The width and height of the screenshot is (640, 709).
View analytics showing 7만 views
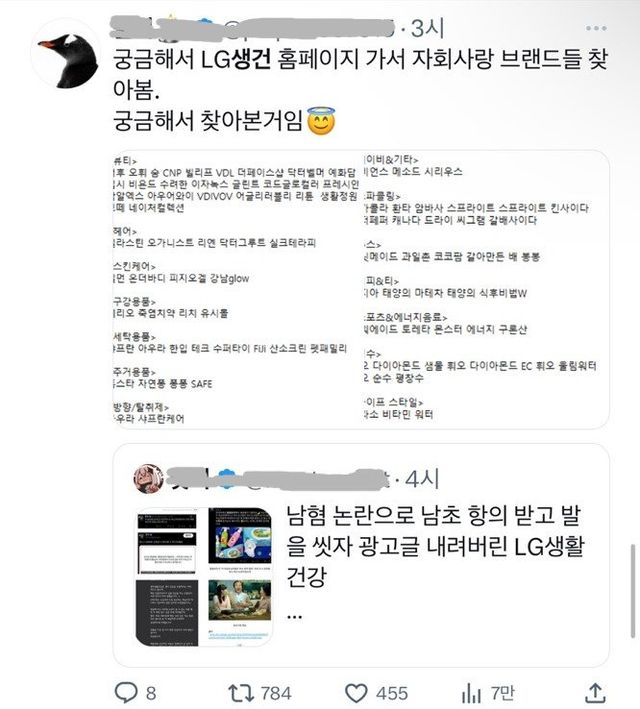[x=470, y=694]
